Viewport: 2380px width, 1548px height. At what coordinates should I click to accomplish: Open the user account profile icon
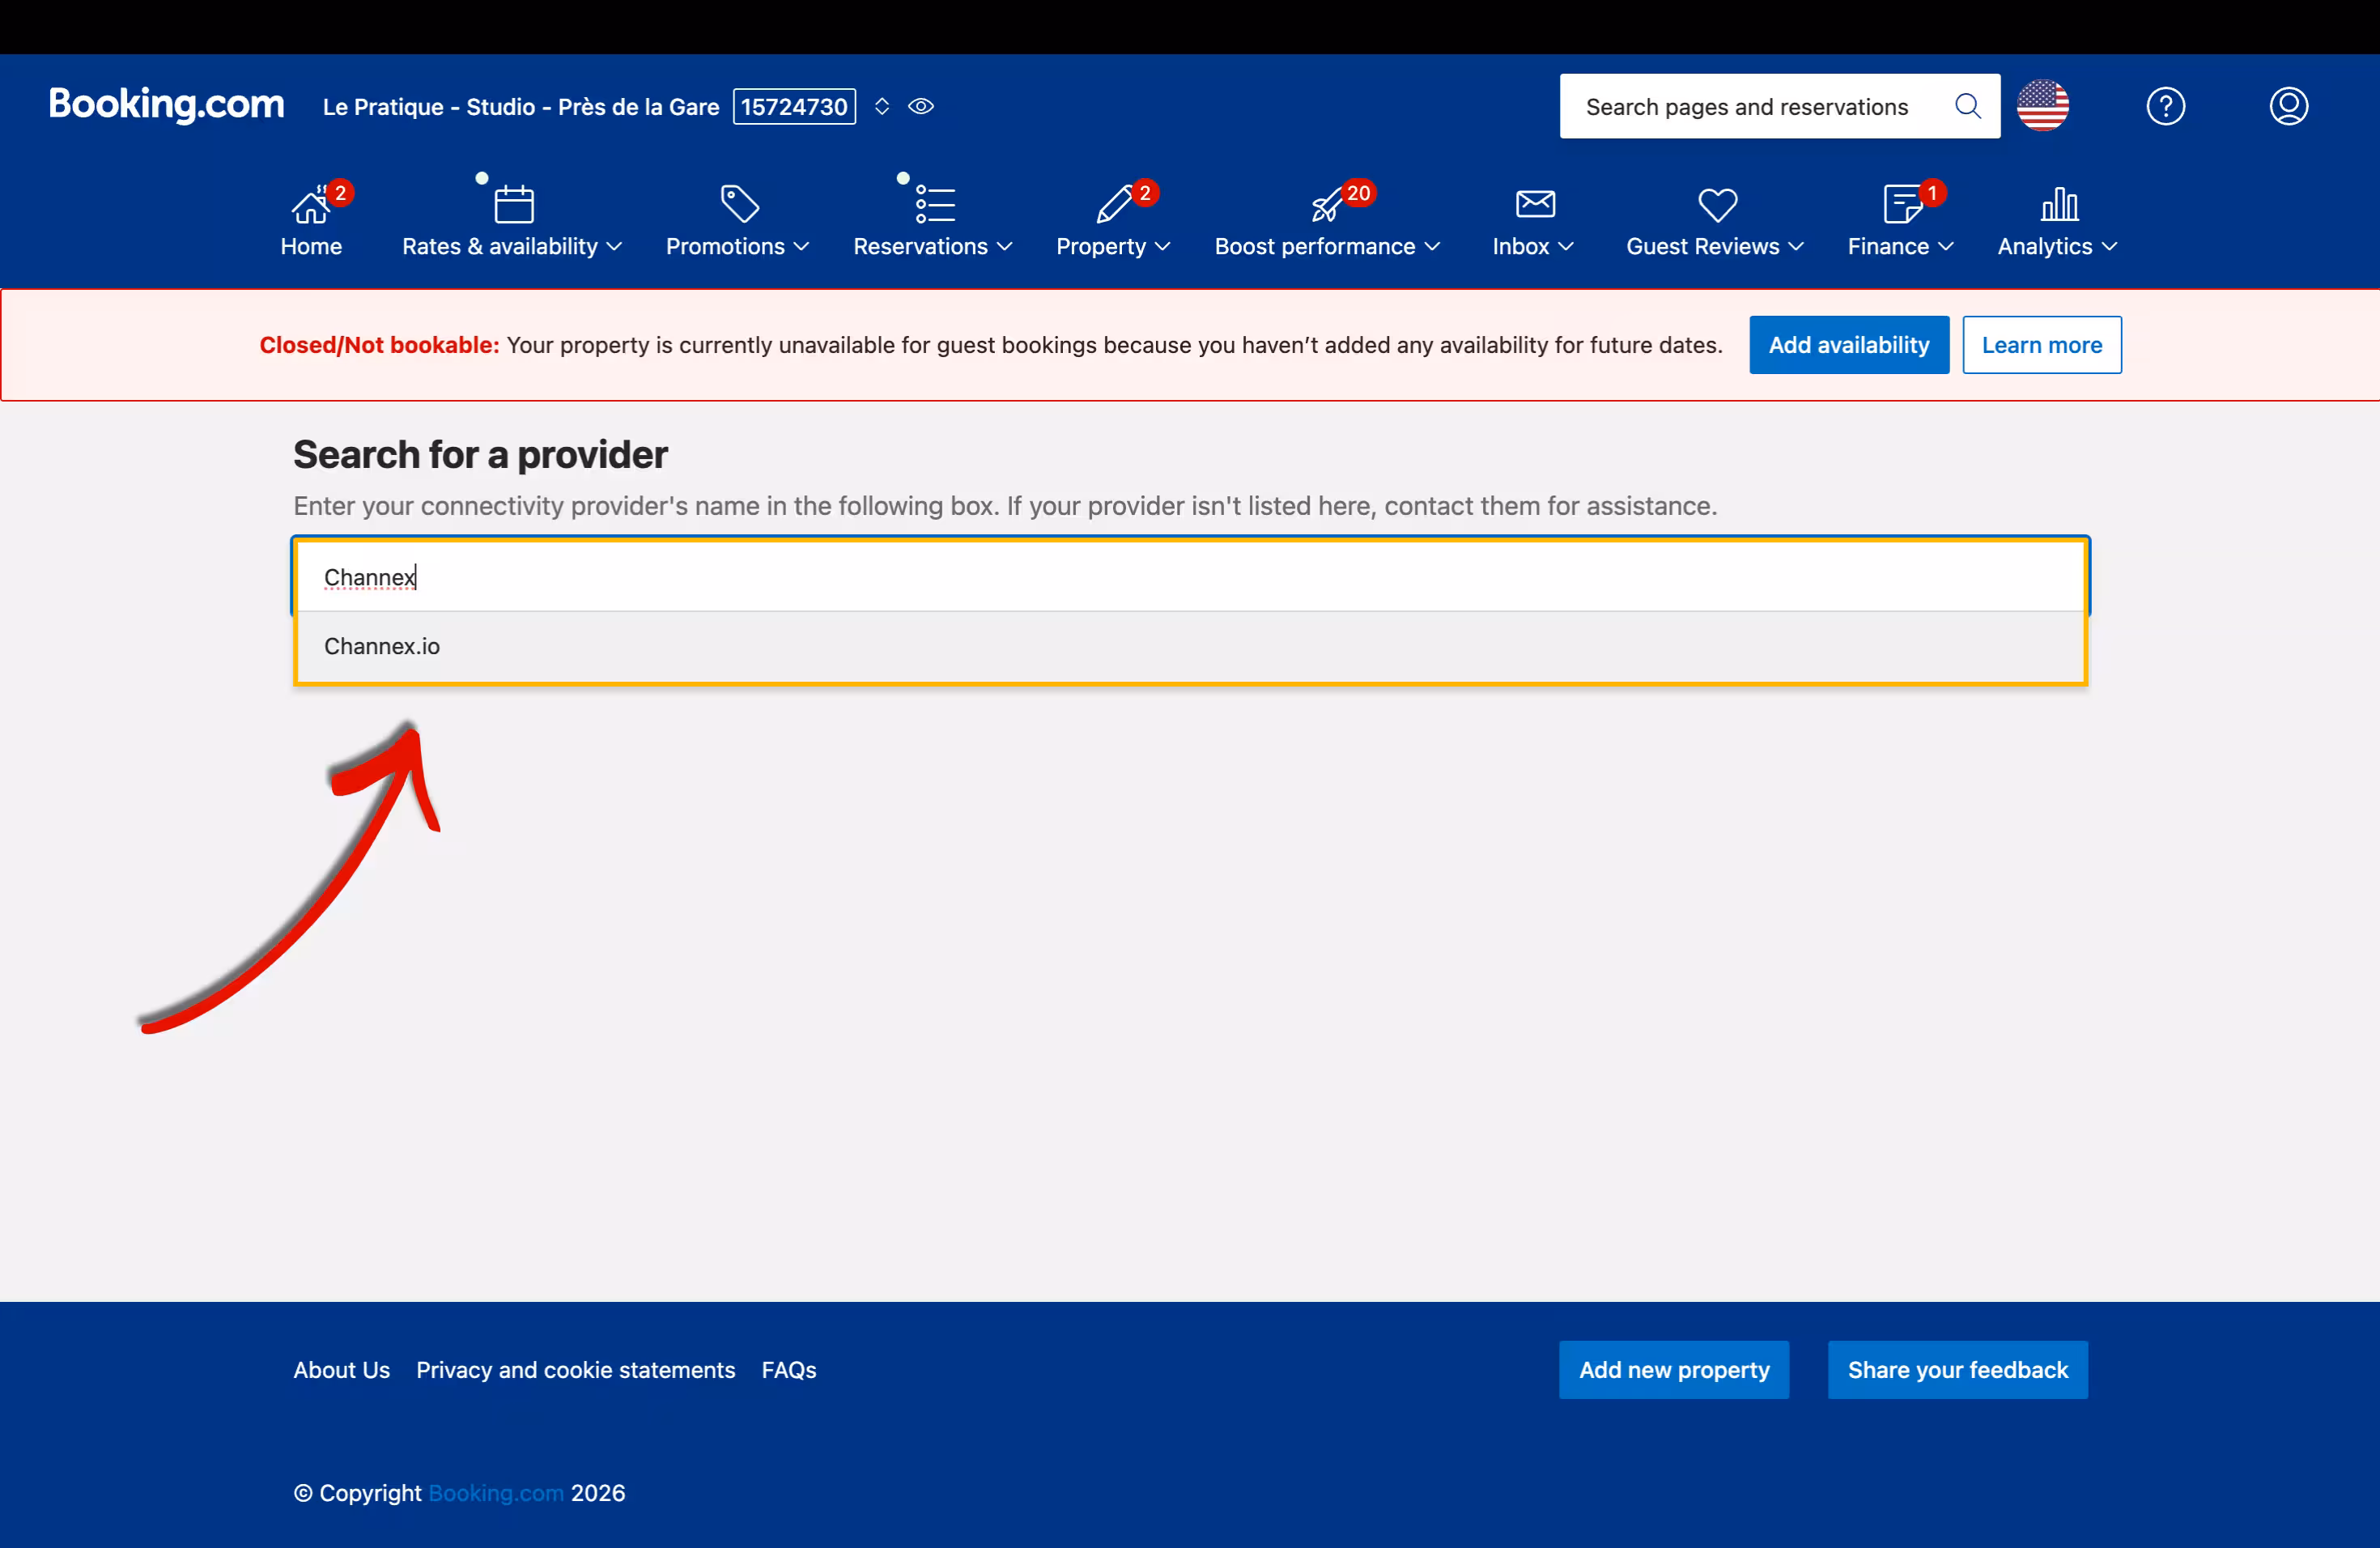pos(2288,106)
